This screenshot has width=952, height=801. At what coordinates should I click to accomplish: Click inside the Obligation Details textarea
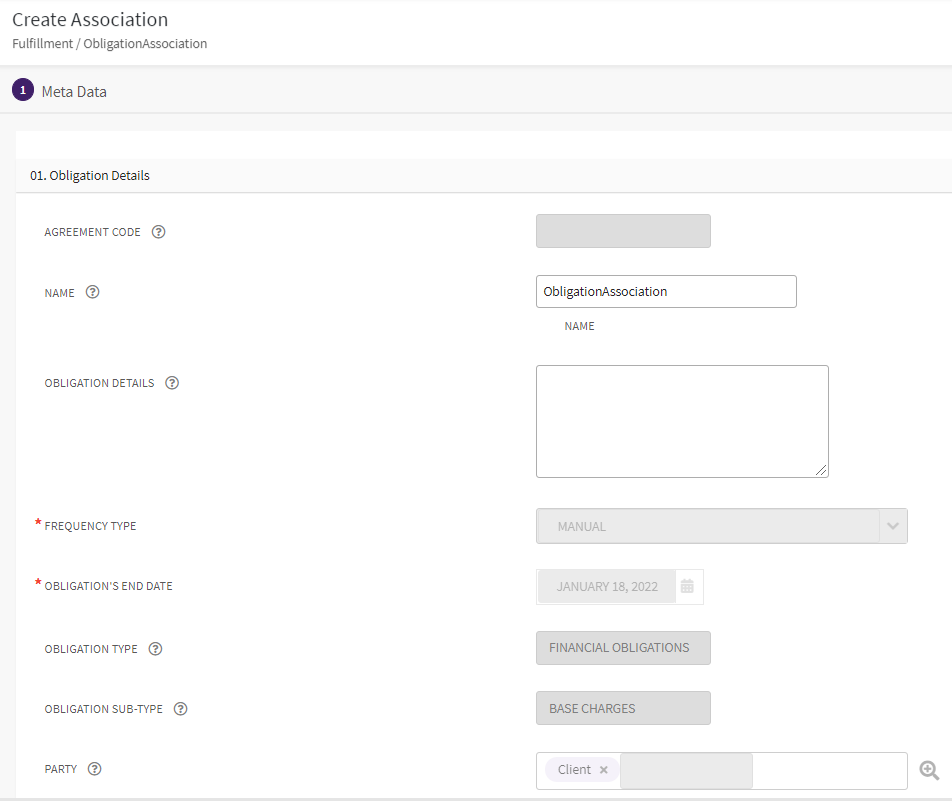(682, 421)
